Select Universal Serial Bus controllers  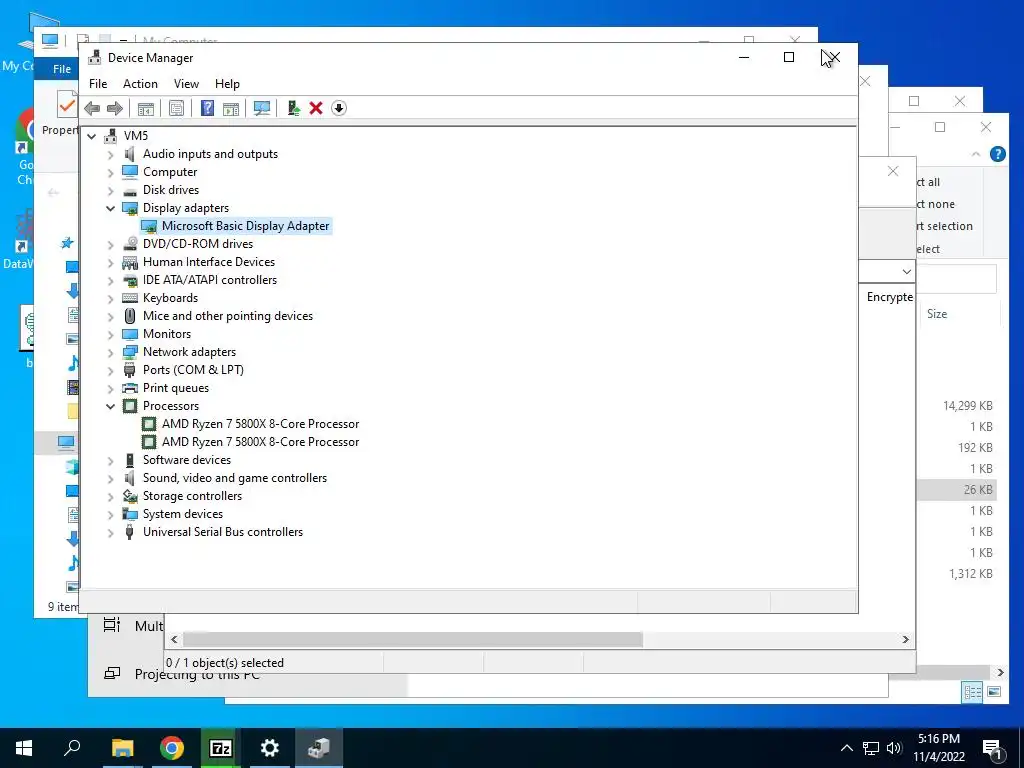(223, 532)
